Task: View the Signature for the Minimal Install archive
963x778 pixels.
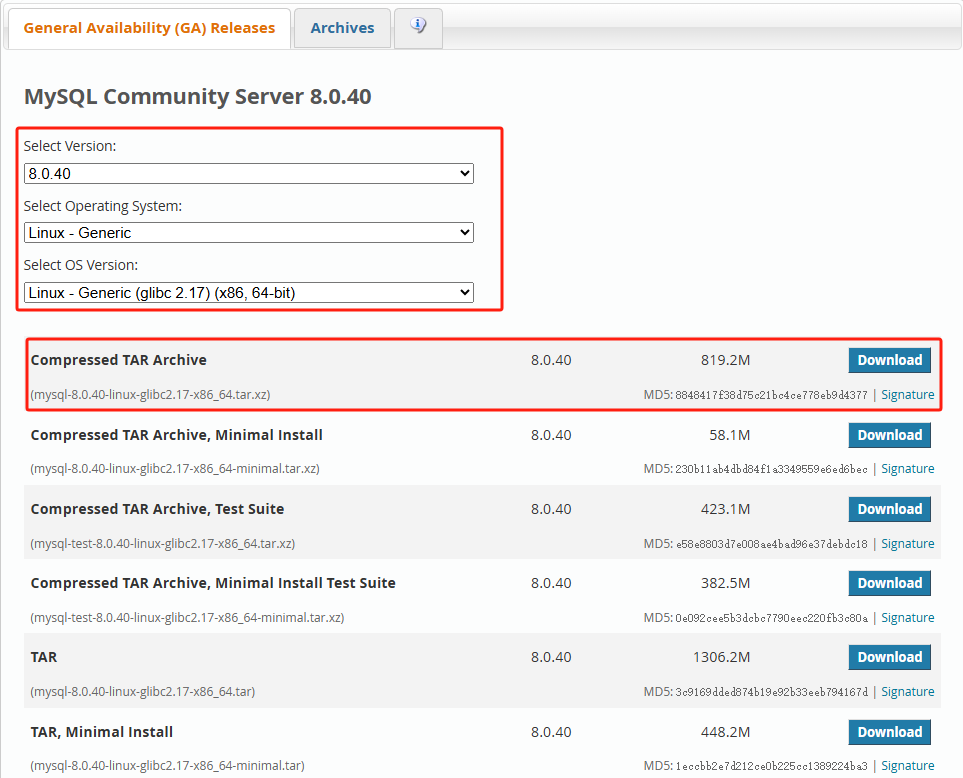Action: click(x=907, y=468)
